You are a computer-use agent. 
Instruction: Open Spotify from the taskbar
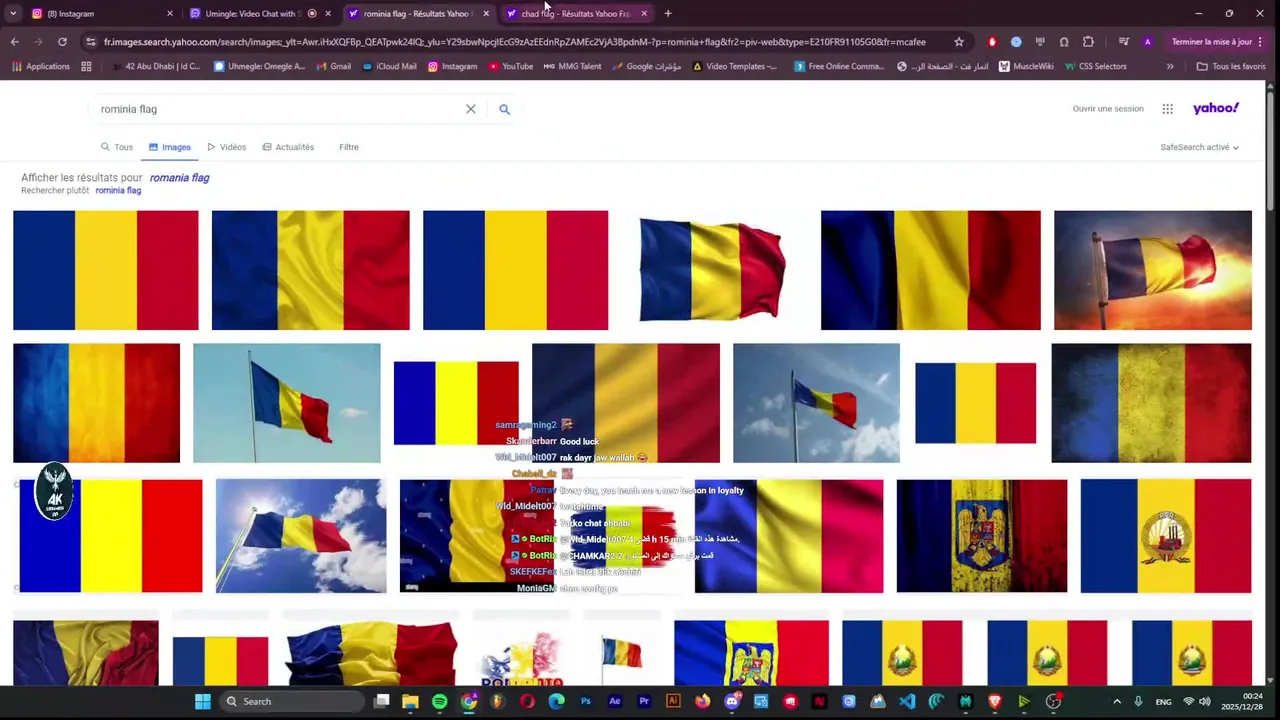click(439, 701)
